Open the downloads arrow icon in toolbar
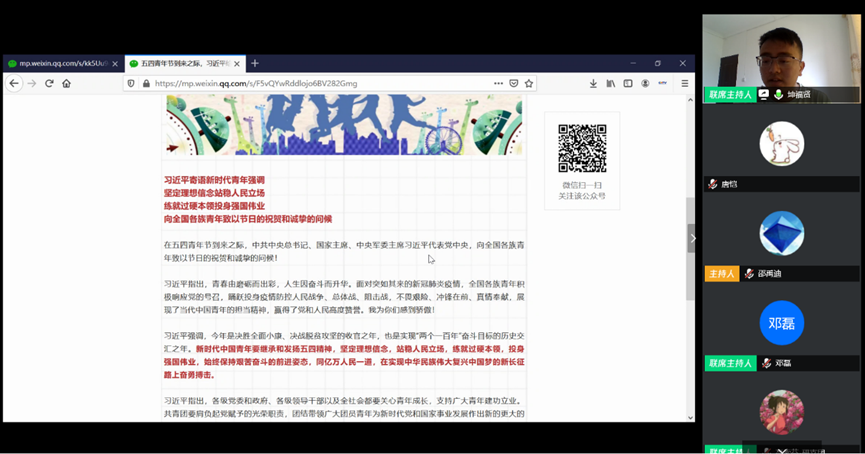The image size is (865, 454). coord(593,84)
